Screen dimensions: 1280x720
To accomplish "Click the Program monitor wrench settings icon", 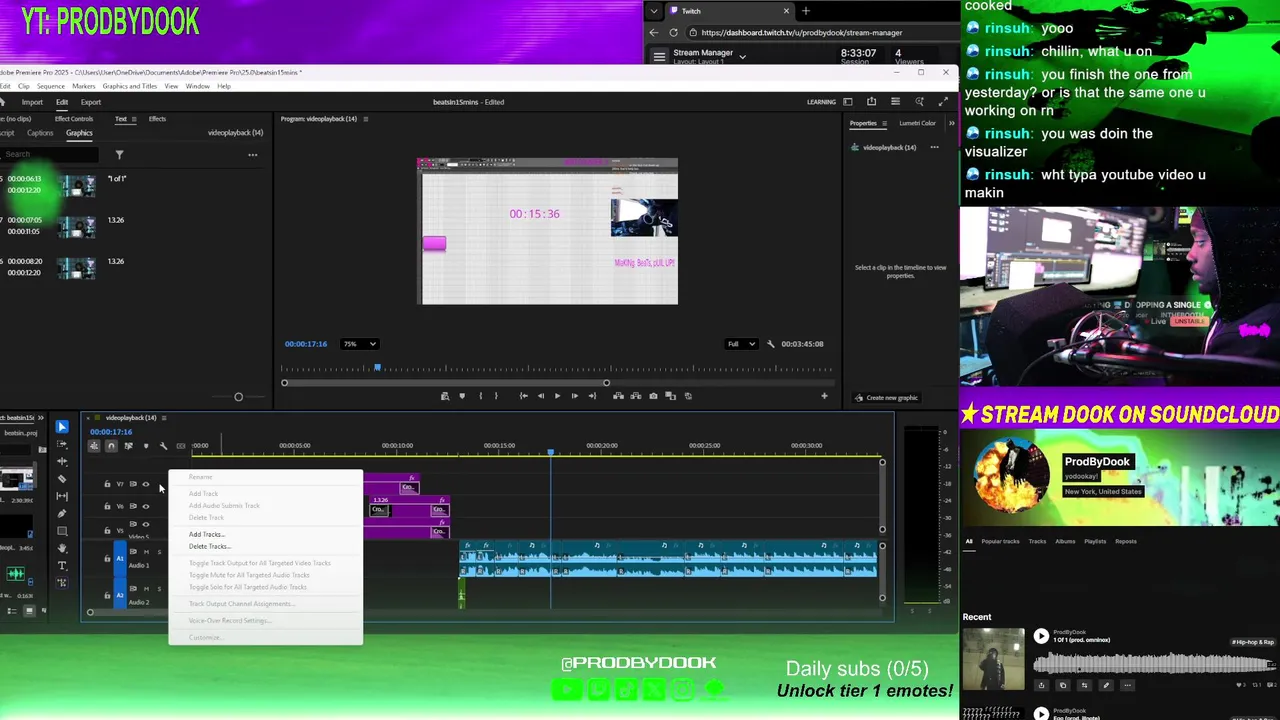I will 770,344.
